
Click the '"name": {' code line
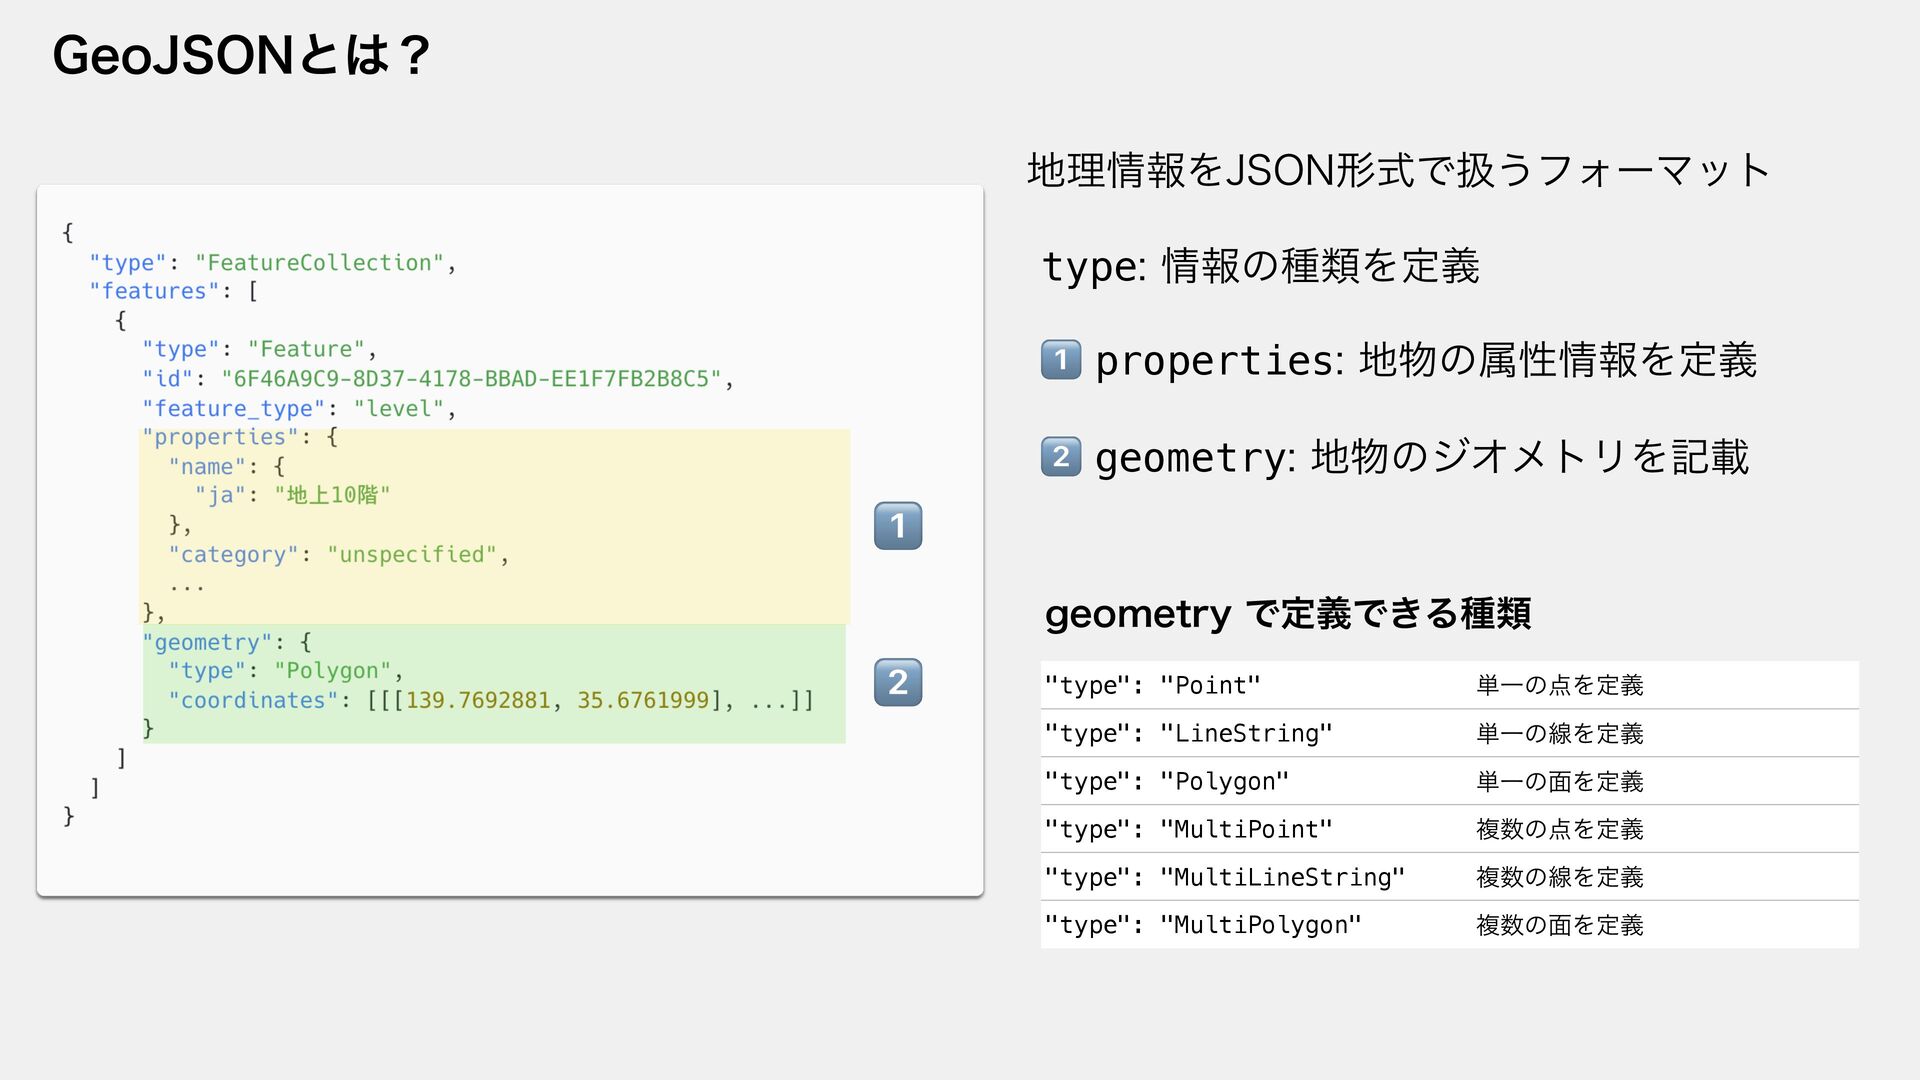pyautogui.click(x=227, y=466)
